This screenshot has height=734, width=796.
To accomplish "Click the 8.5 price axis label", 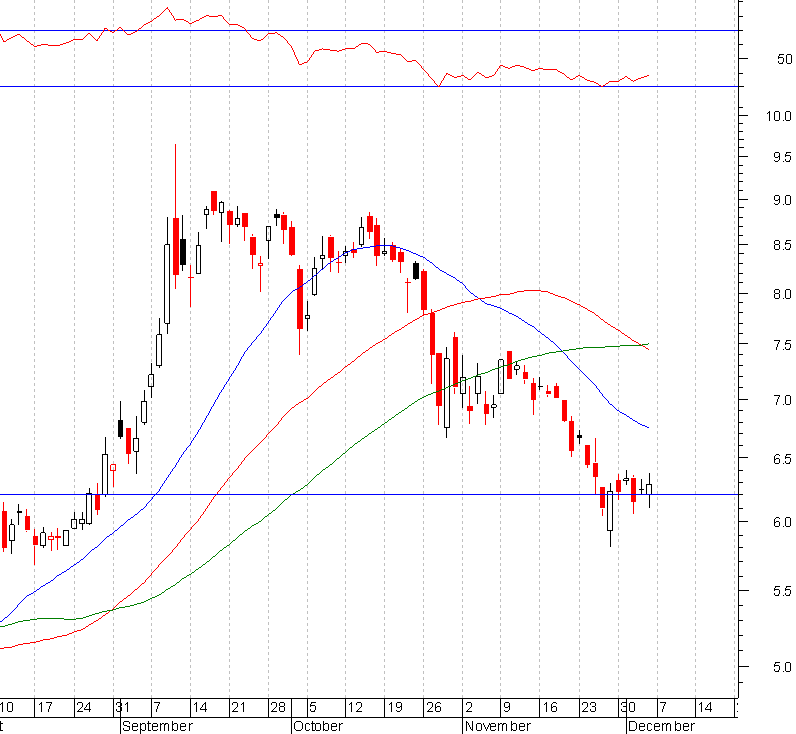I will point(782,246).
